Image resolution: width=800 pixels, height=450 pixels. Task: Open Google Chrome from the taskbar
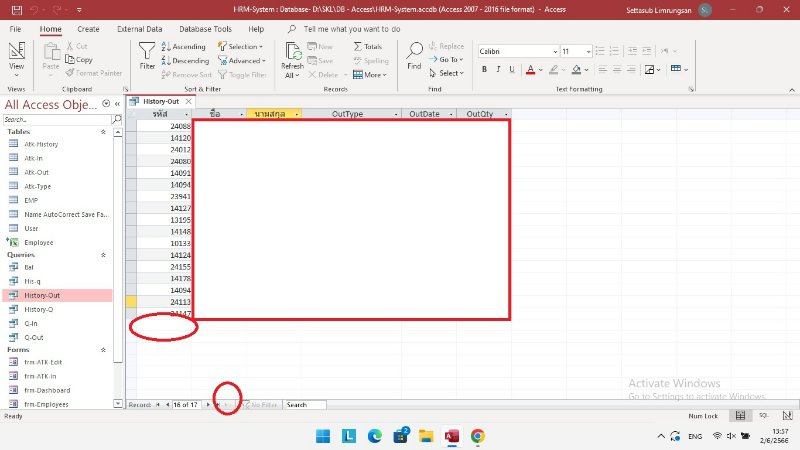[x=478, y=436]
